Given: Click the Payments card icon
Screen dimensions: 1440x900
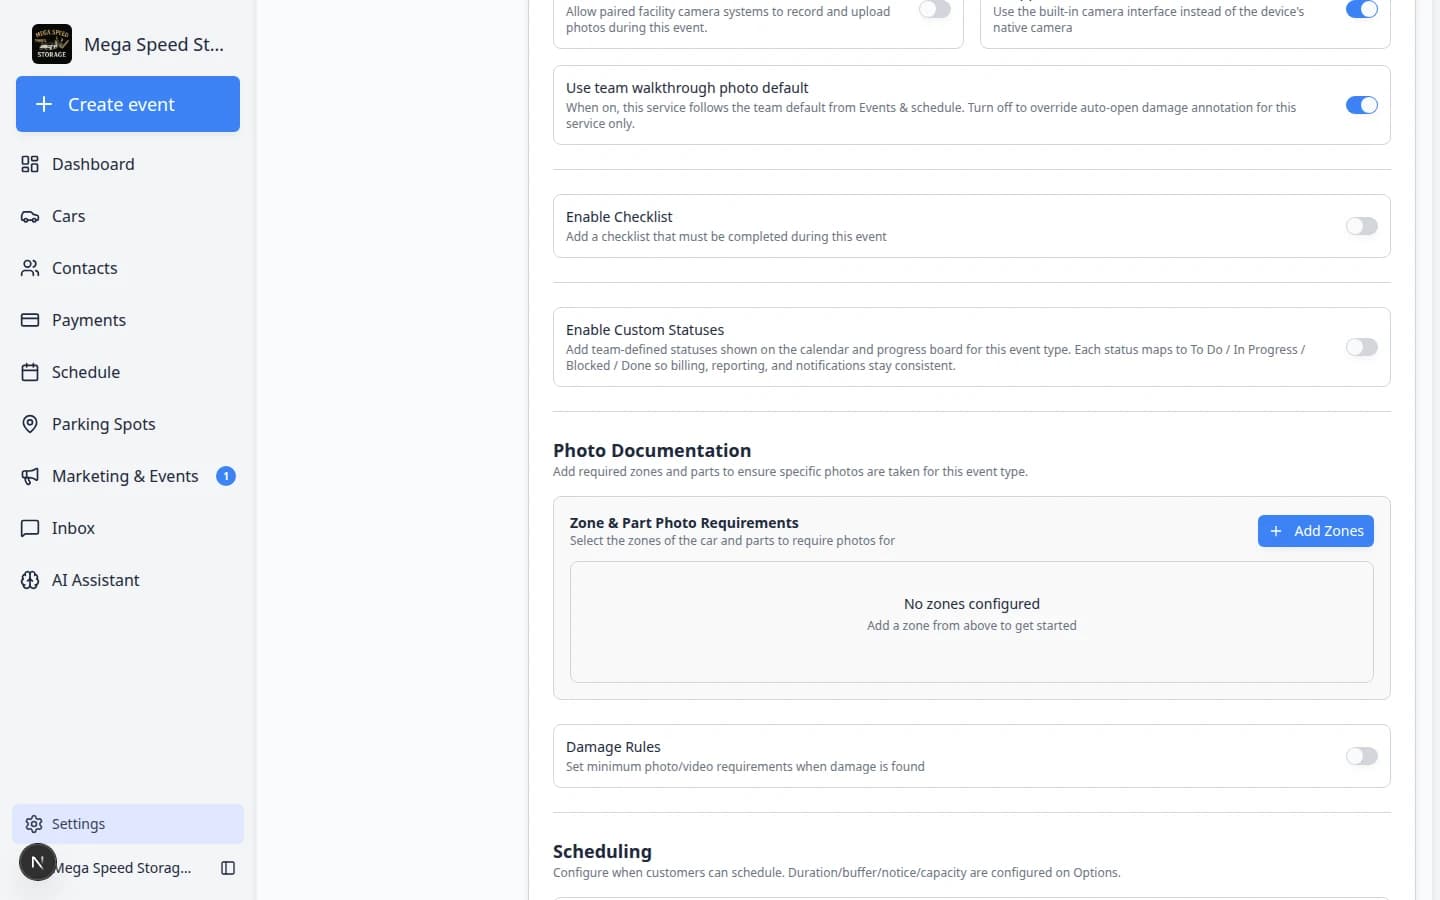Looking at the screenshot, I should (30, 320).
